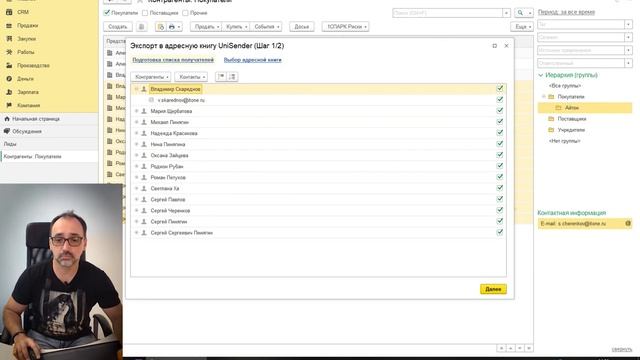Click the Период: за все время link

pos(566,12)
